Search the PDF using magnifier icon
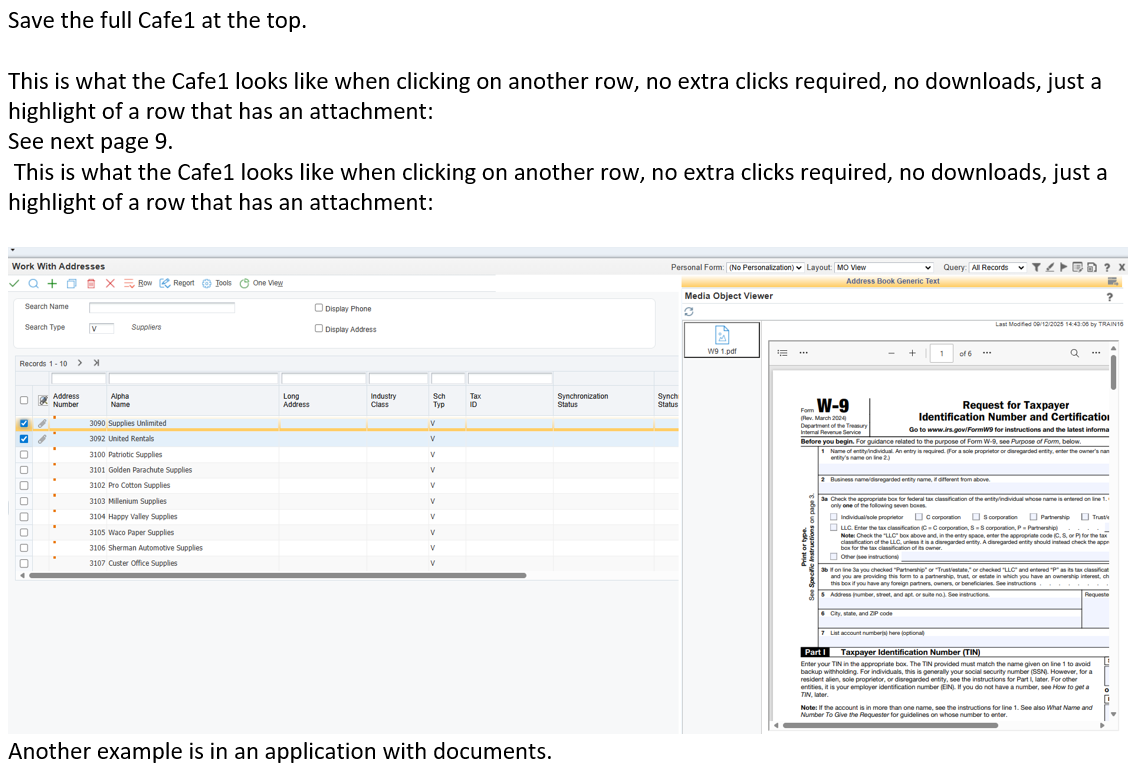Viewport: 1147px width, 771px height. (1075, 353)
